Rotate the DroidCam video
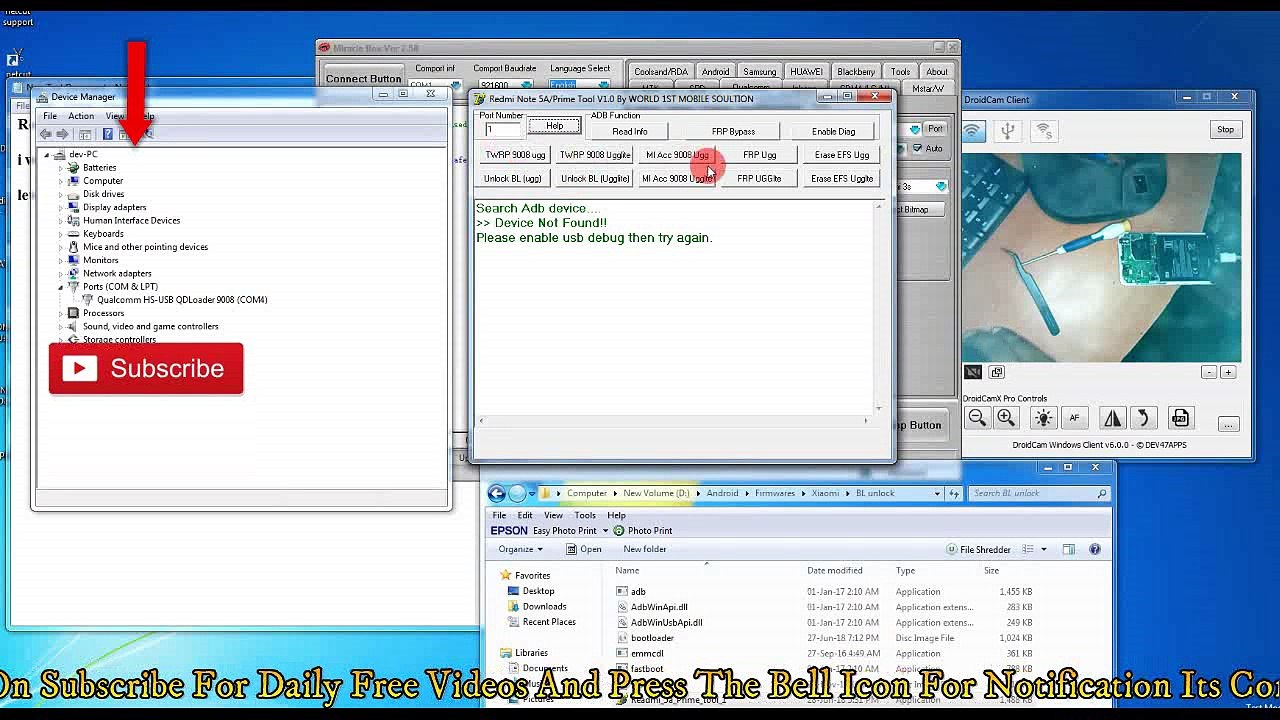 (x=1143, y=419)
